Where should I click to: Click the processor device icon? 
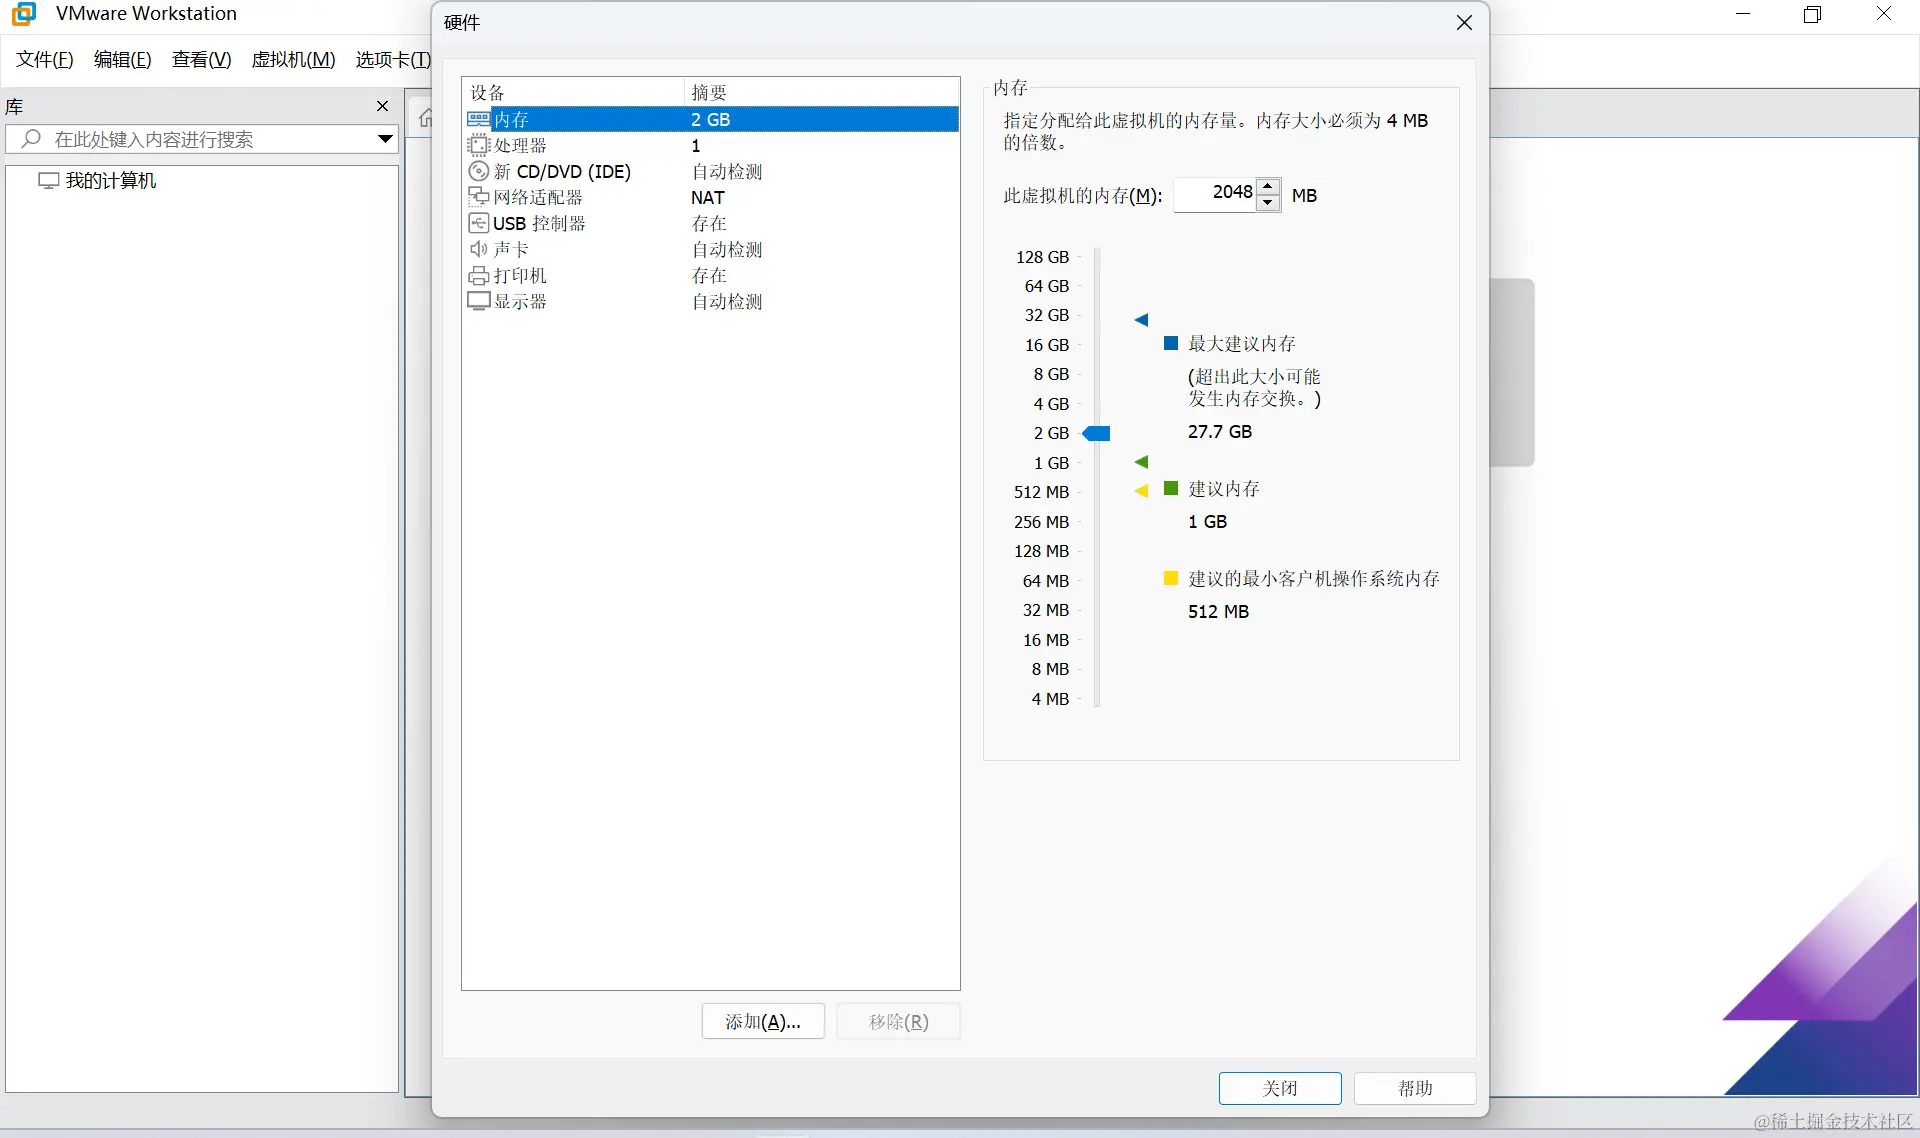(479, 145)
